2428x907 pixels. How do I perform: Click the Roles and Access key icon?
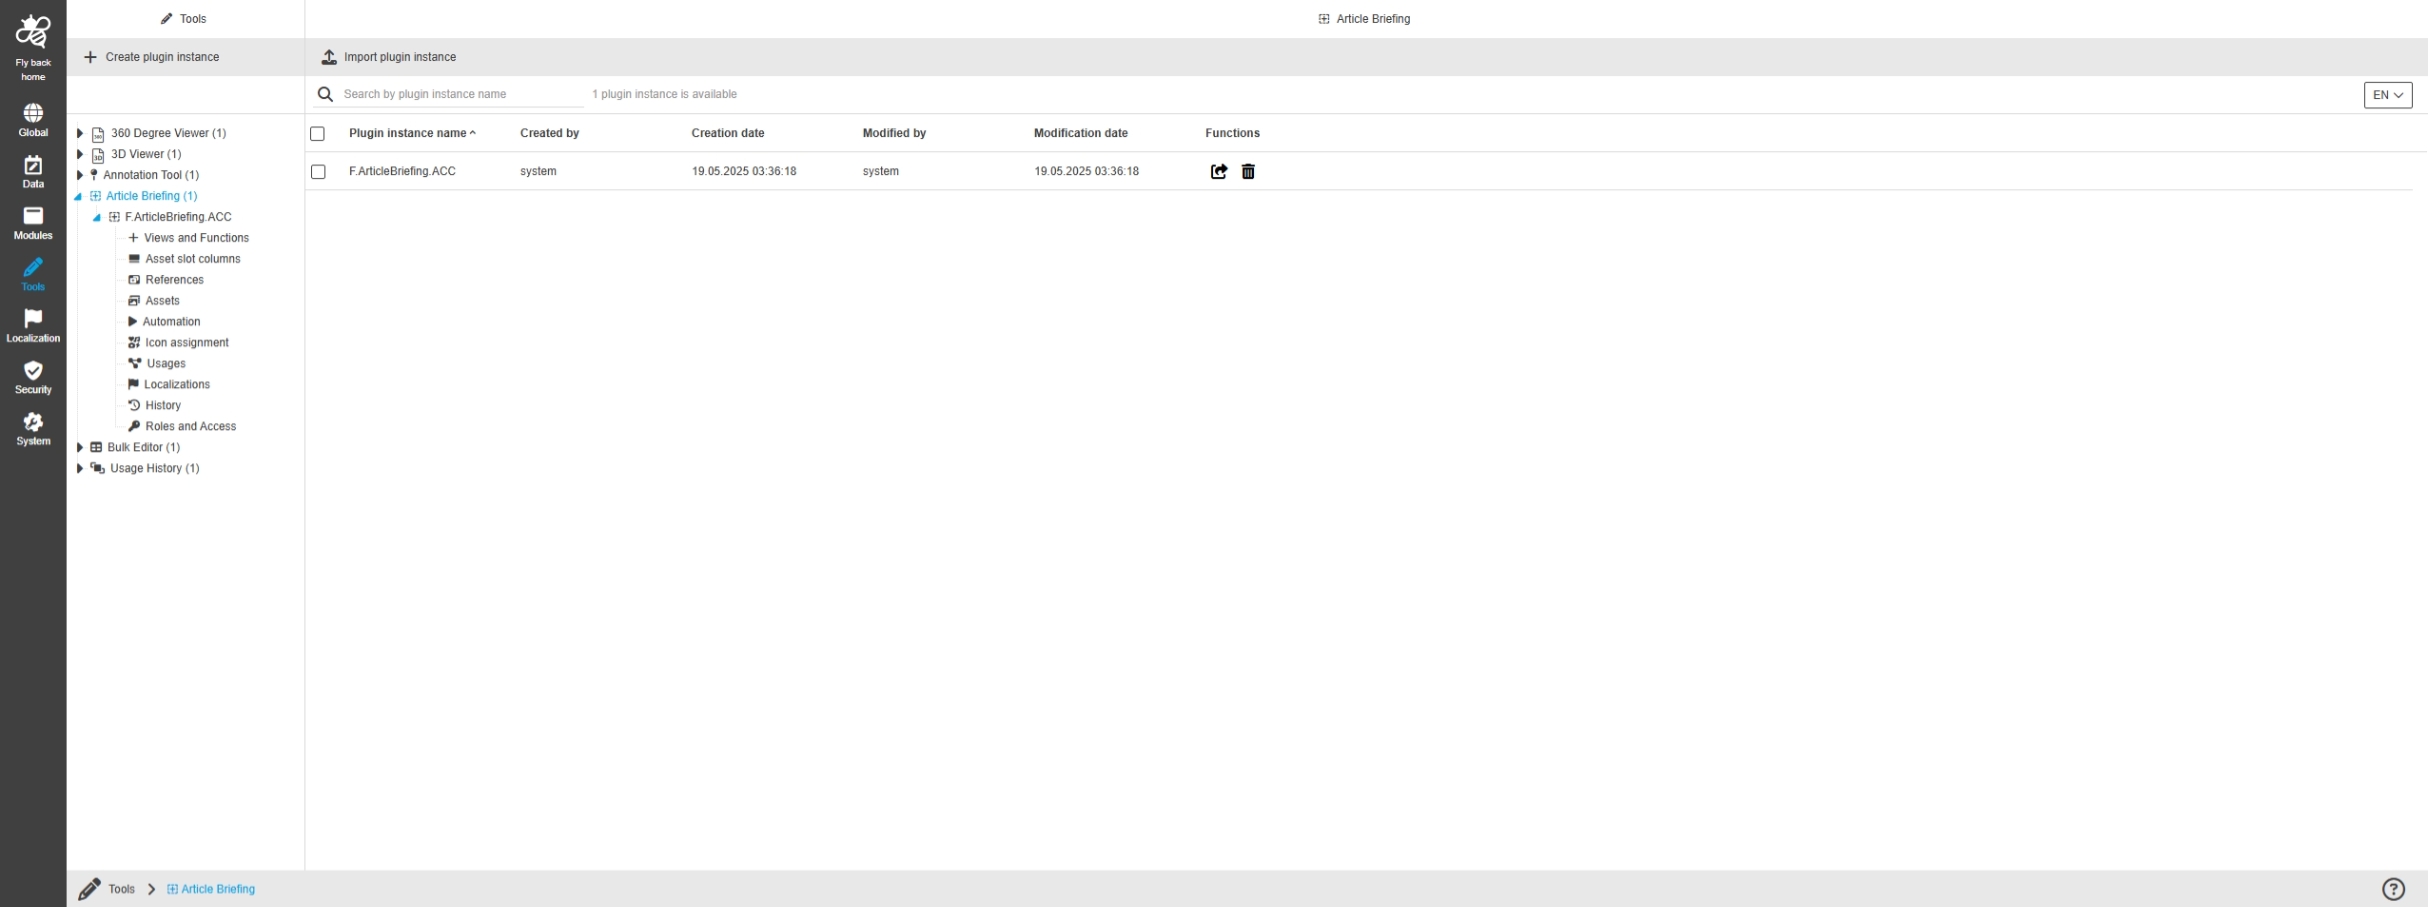pos(134,426)
